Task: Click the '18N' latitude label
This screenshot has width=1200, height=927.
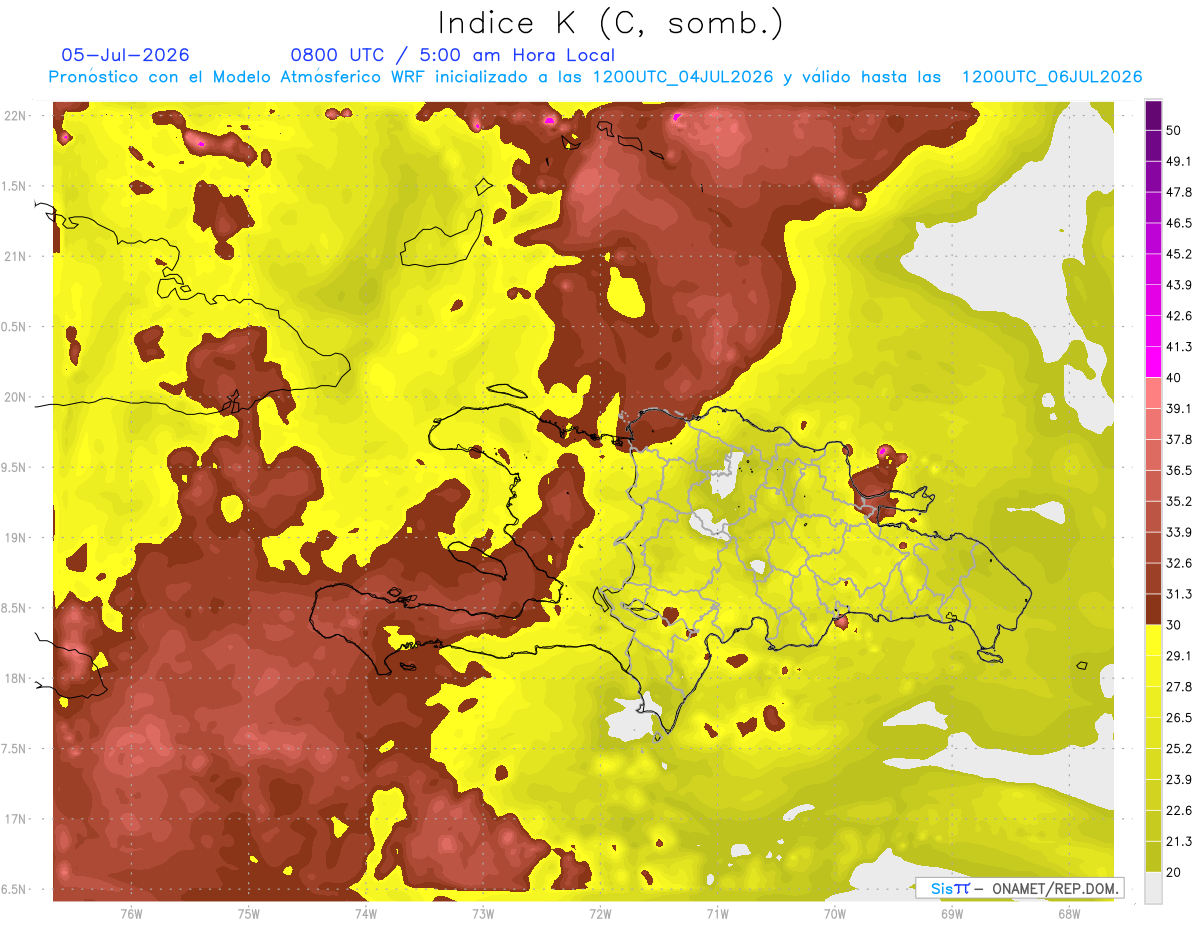Action: coord(16,678)
